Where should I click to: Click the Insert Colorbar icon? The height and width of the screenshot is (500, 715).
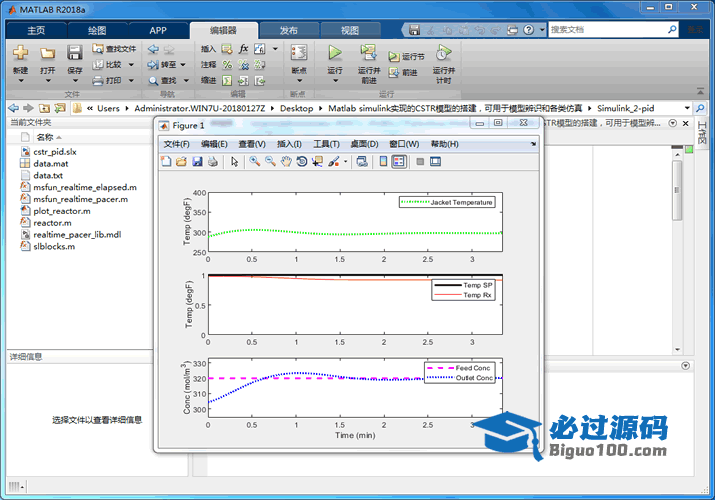click(383, 161)
